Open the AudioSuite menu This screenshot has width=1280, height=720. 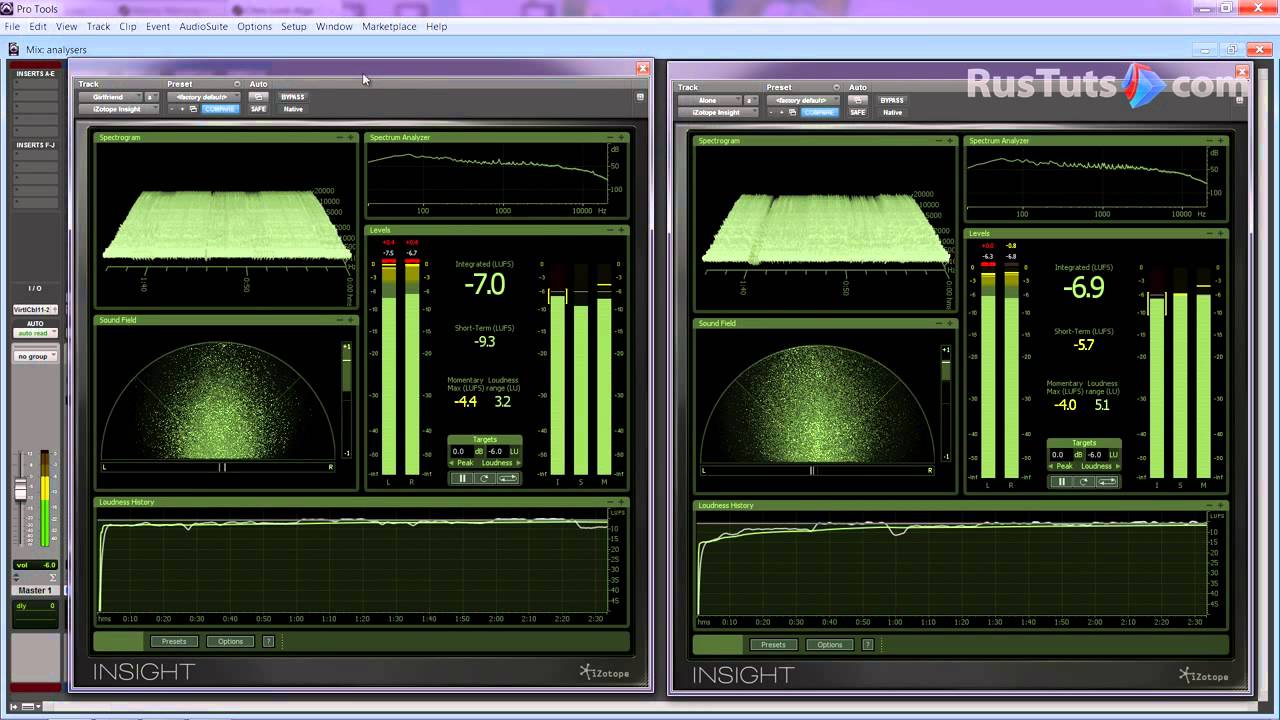[203, 26]
